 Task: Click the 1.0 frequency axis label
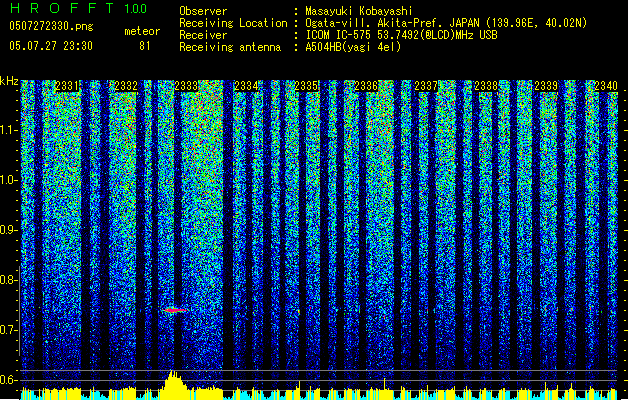coord(8,180)
